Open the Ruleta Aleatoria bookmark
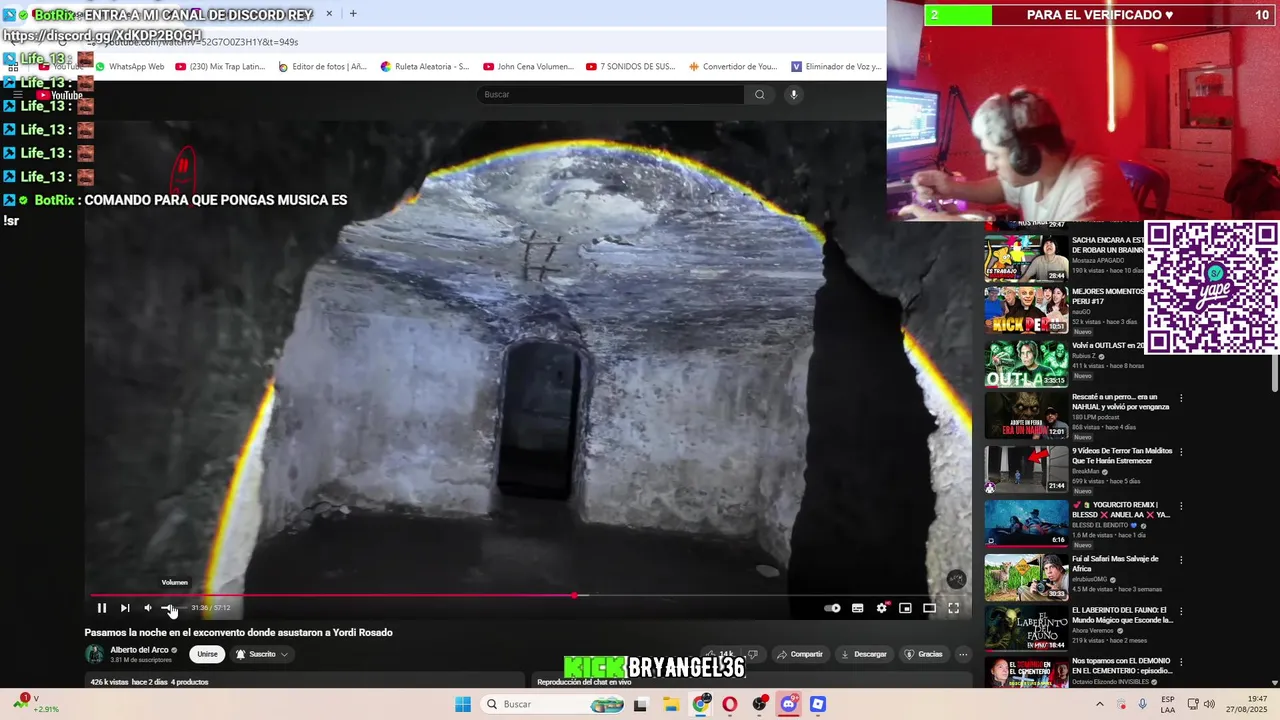This screenshot has width=1280, height=720. pos(425,67)
